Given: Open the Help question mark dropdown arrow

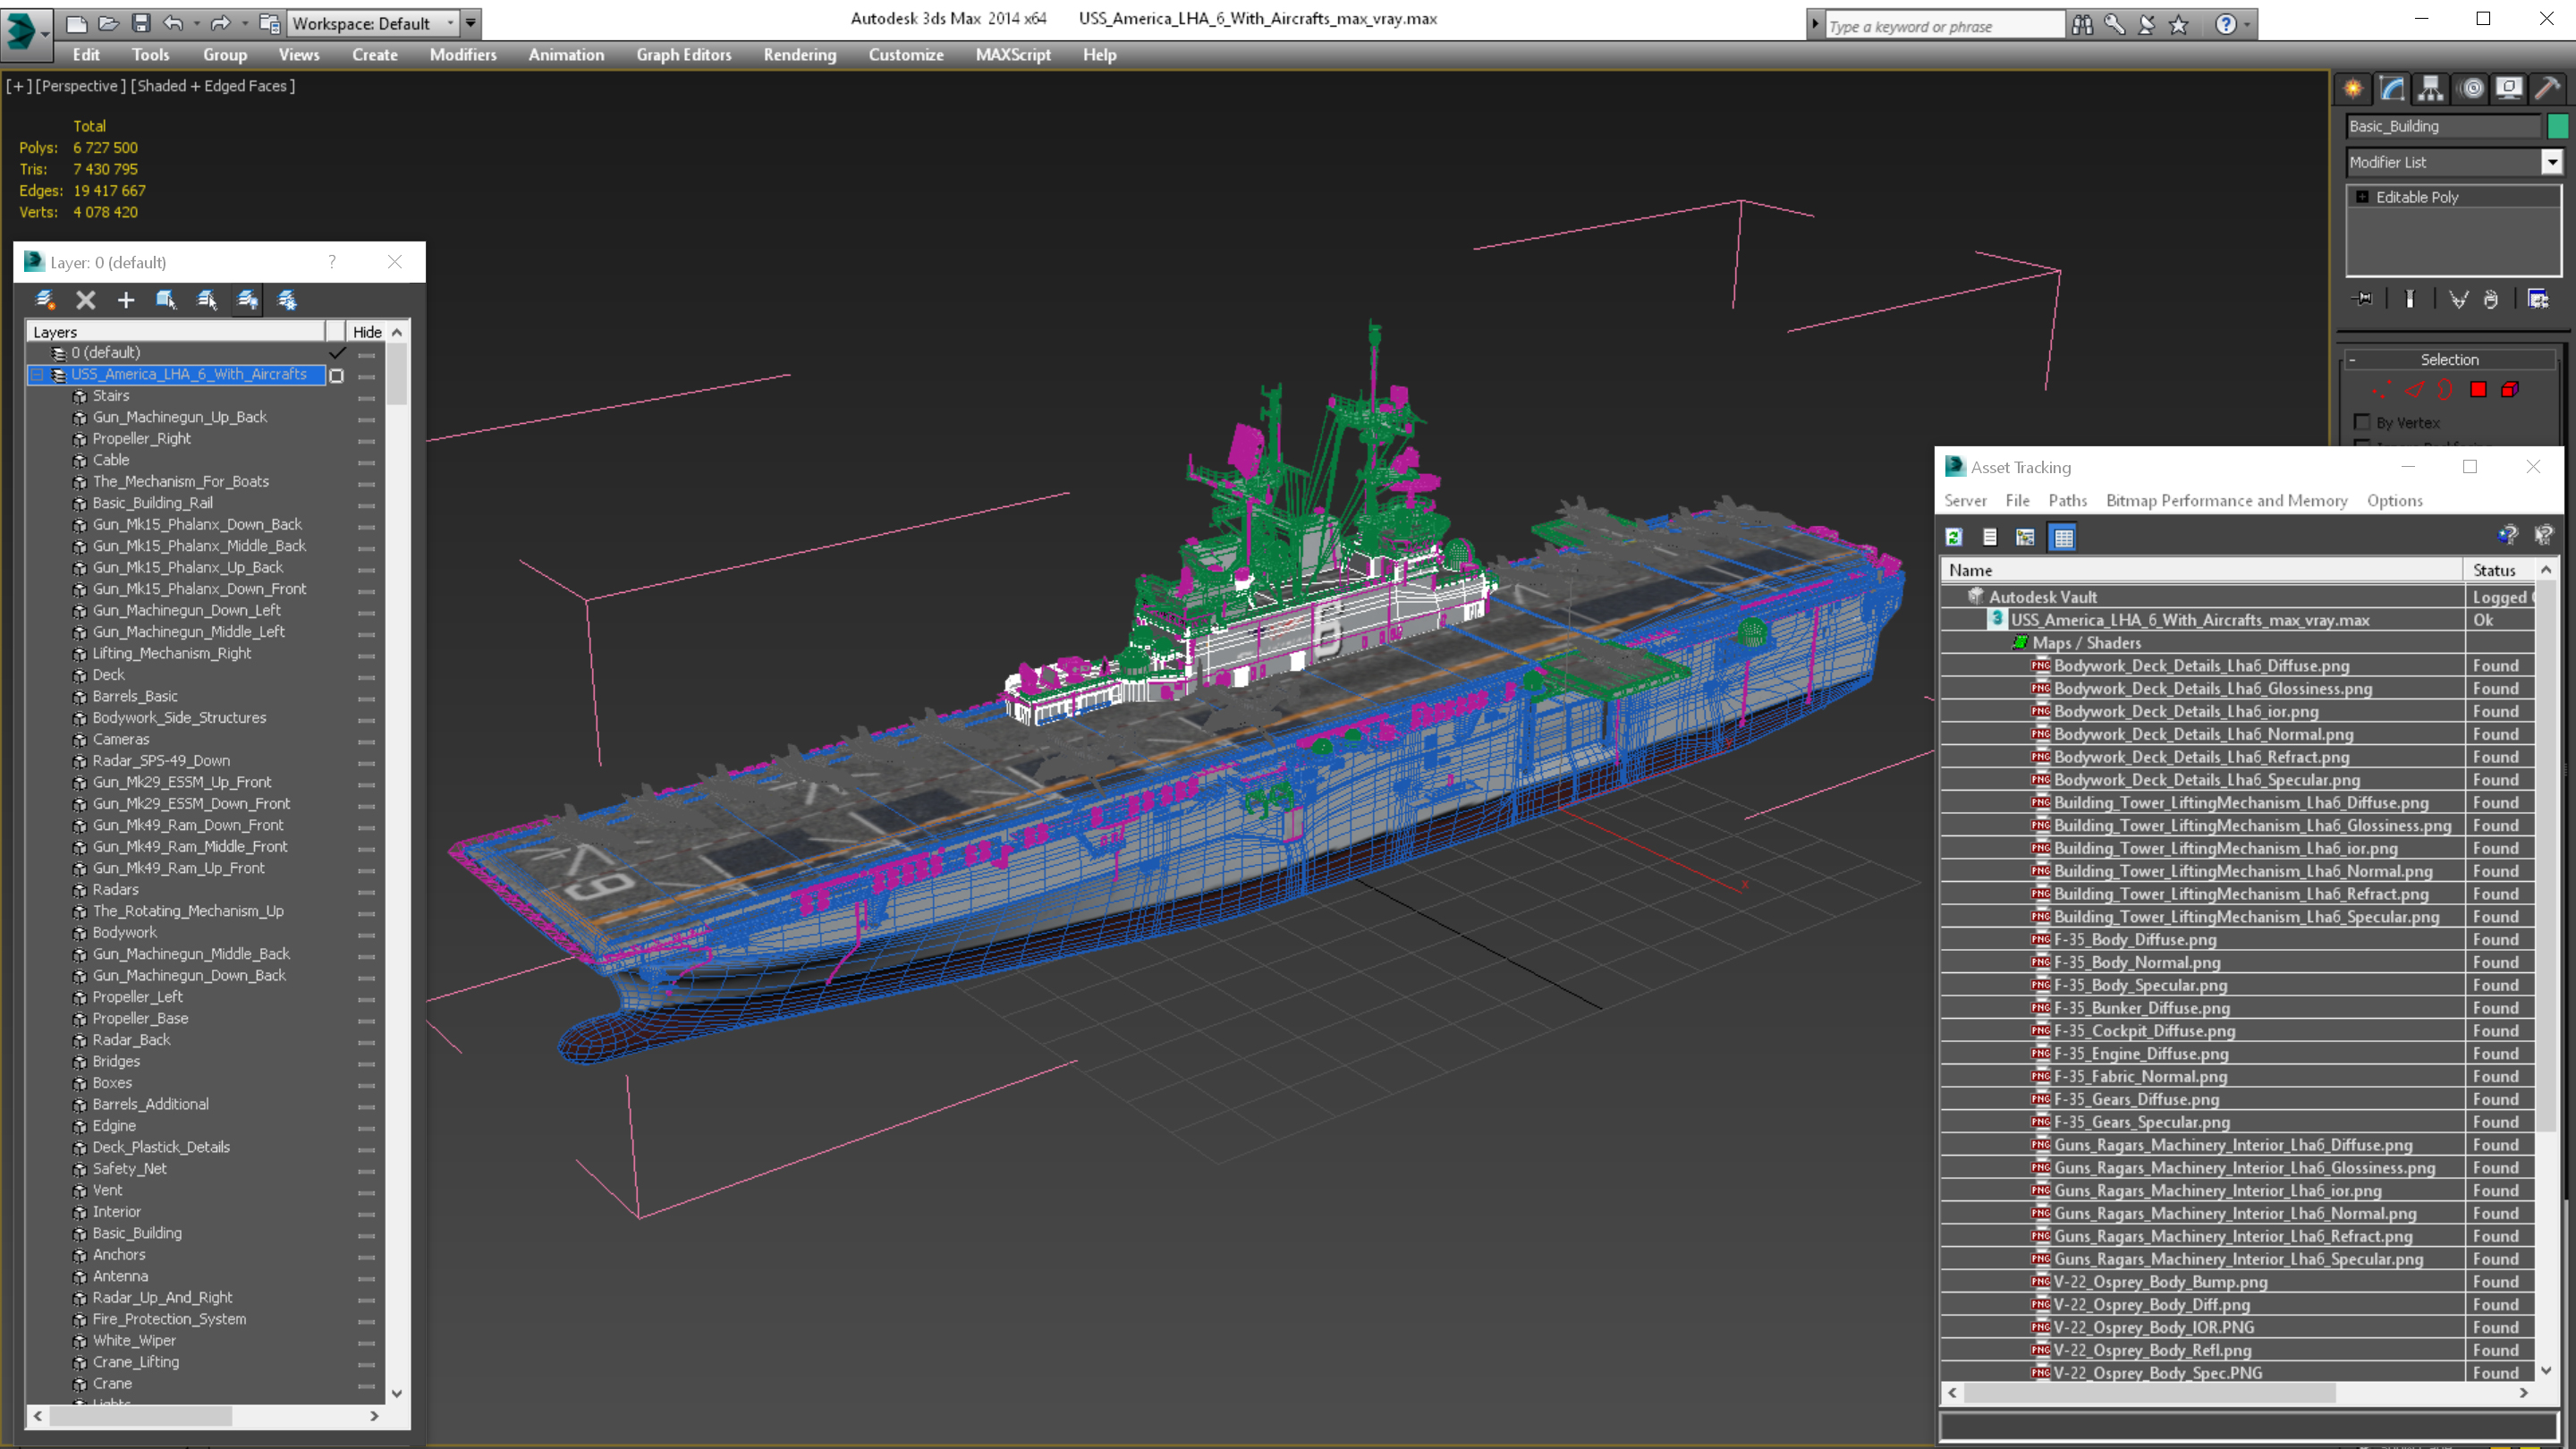Looking at the screenshot, I should coord(2247,24).
